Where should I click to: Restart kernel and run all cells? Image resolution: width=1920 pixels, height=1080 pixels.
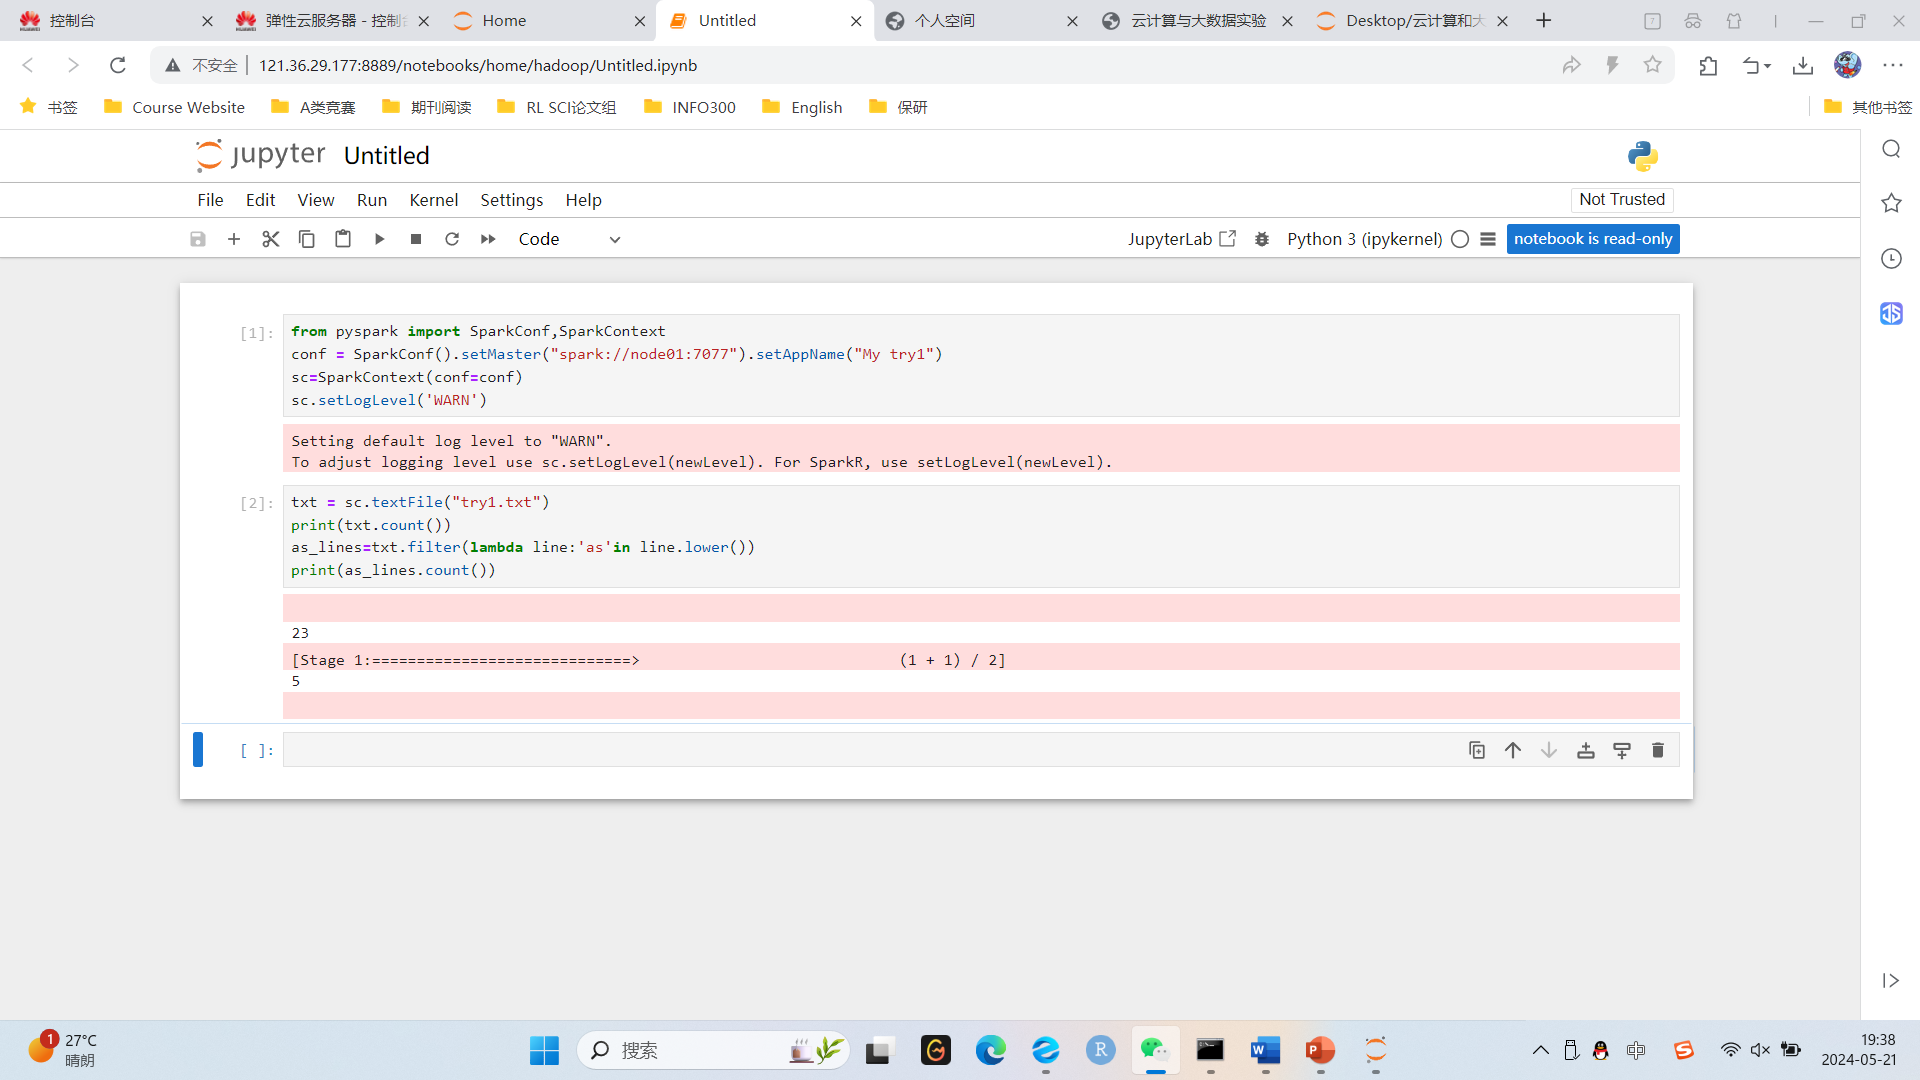pyautogui.click(x=488, y=239)
